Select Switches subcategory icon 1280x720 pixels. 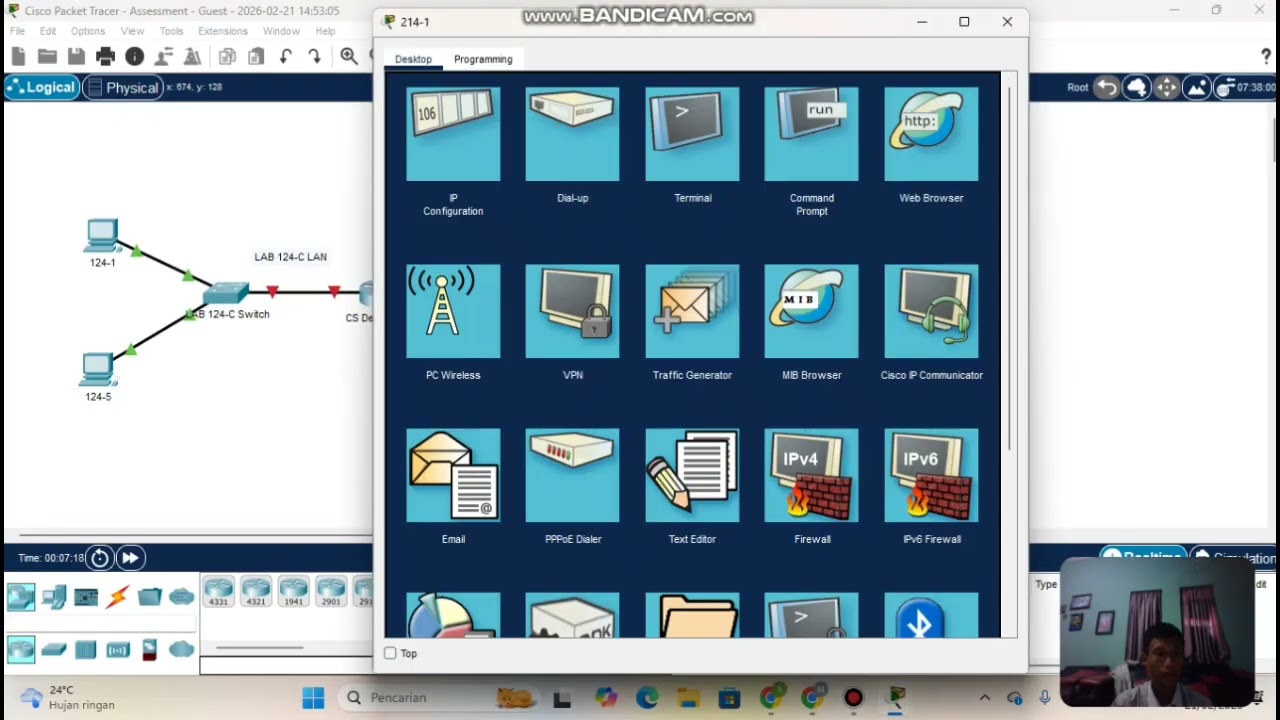pyautogui.click(x=54, y=650)
